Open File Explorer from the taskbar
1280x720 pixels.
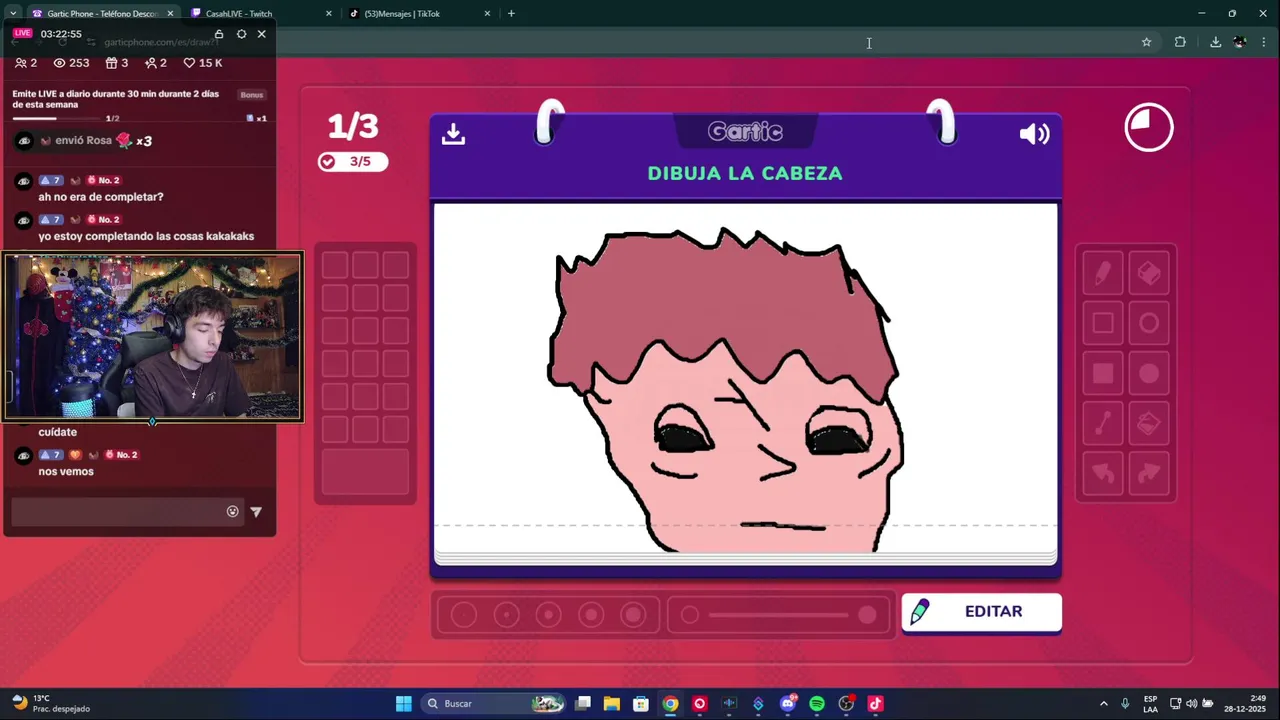click(x=612, y=703)
